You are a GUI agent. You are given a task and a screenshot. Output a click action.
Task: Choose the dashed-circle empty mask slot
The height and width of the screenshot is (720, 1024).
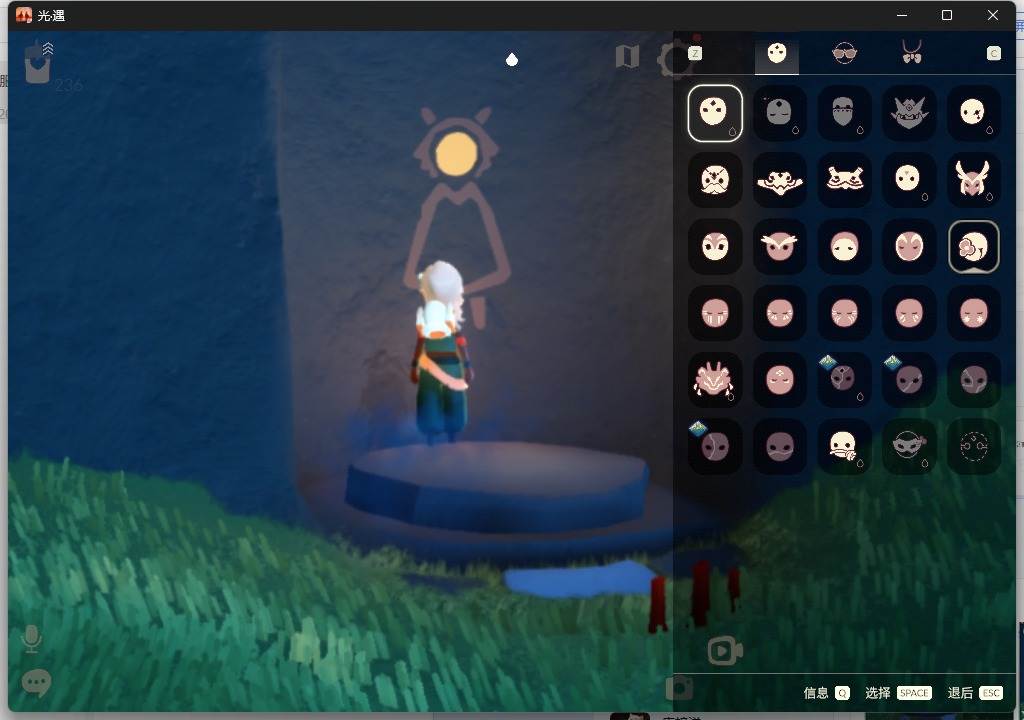click(973, 448)
